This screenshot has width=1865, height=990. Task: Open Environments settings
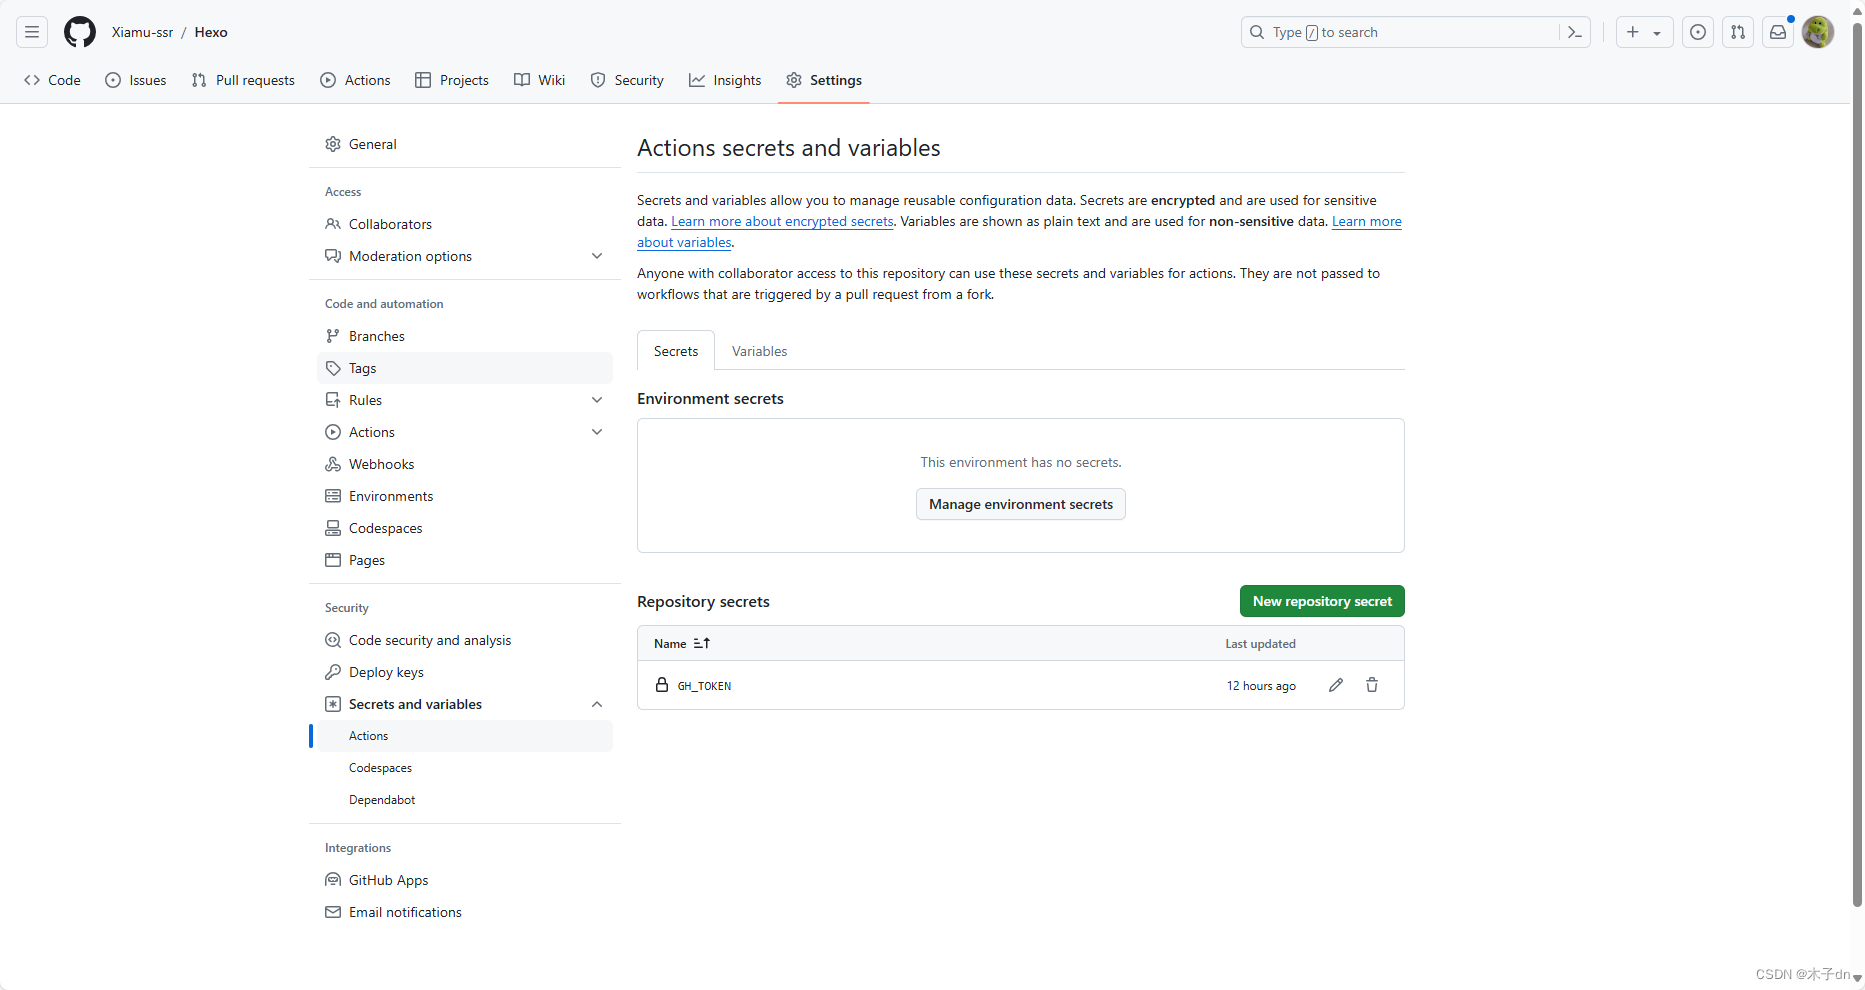pos(465,496)
